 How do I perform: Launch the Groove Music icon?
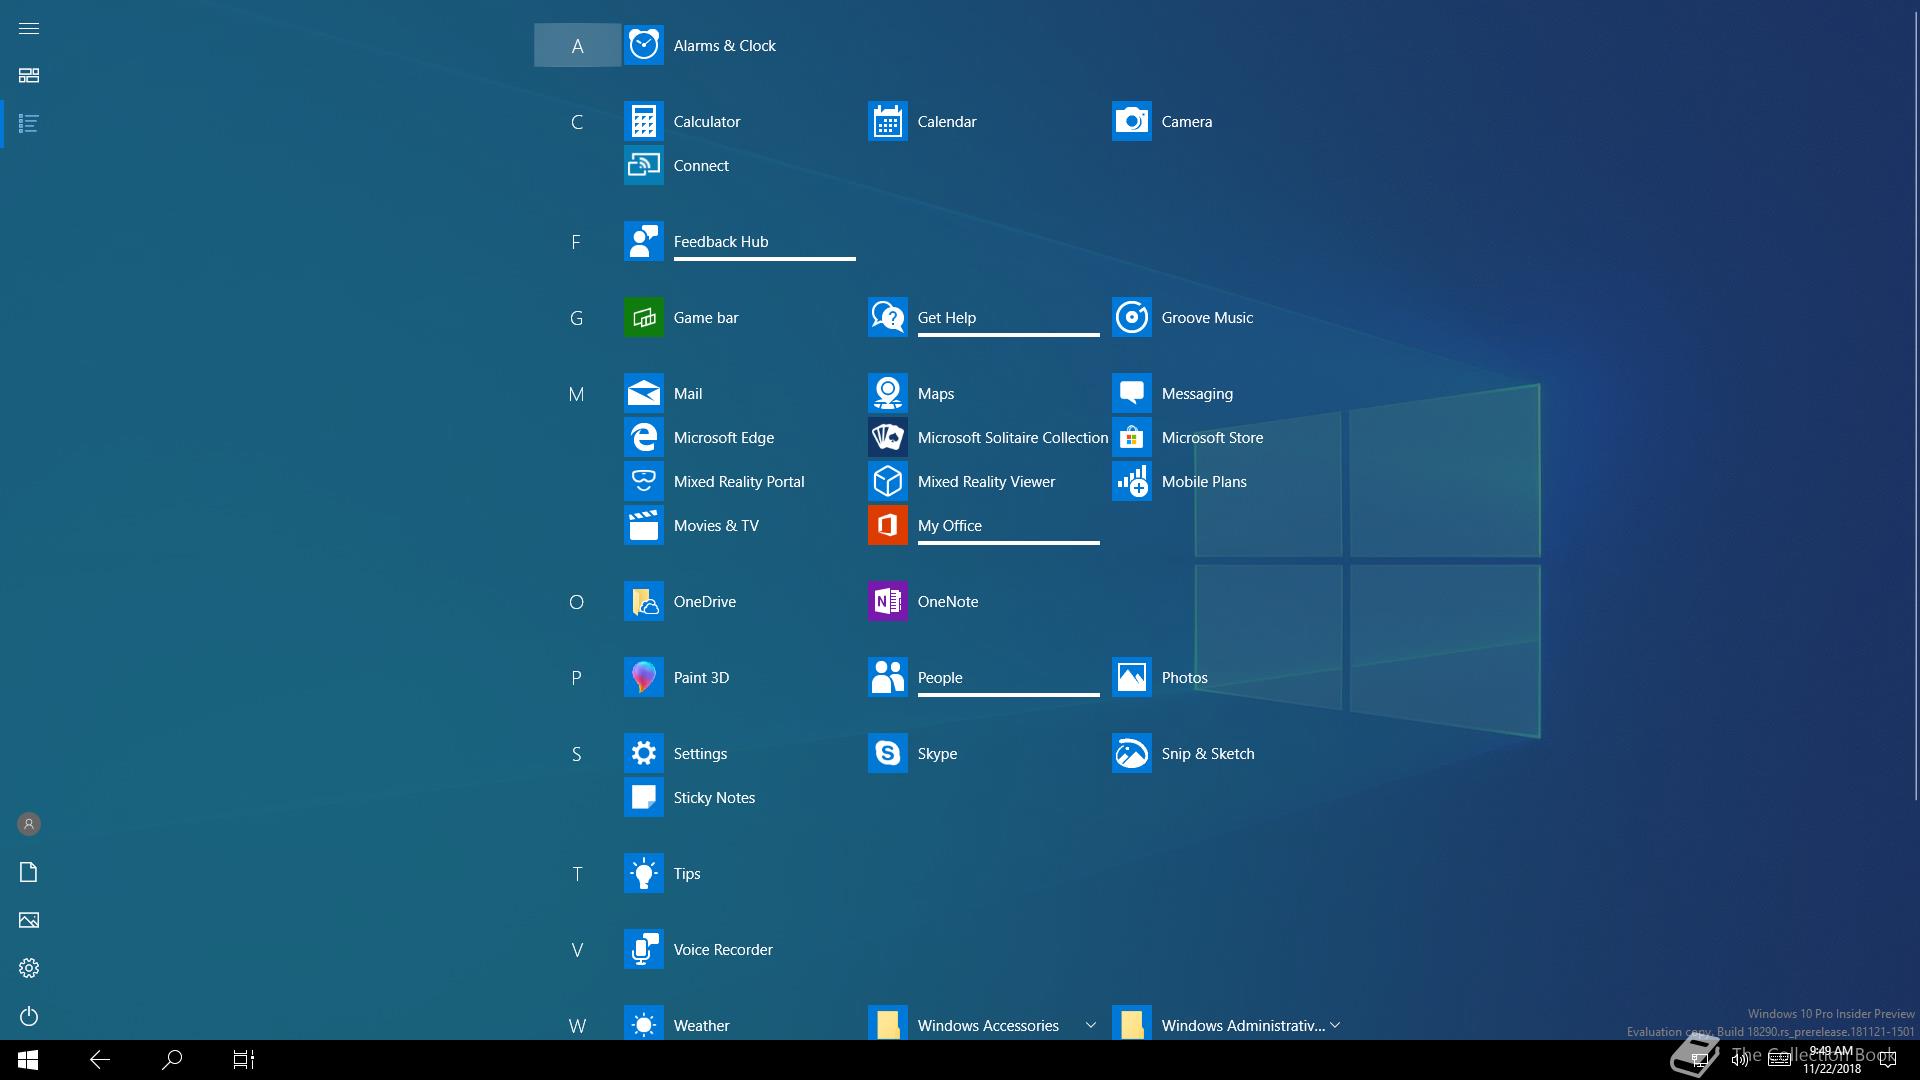click(1132, 318)
